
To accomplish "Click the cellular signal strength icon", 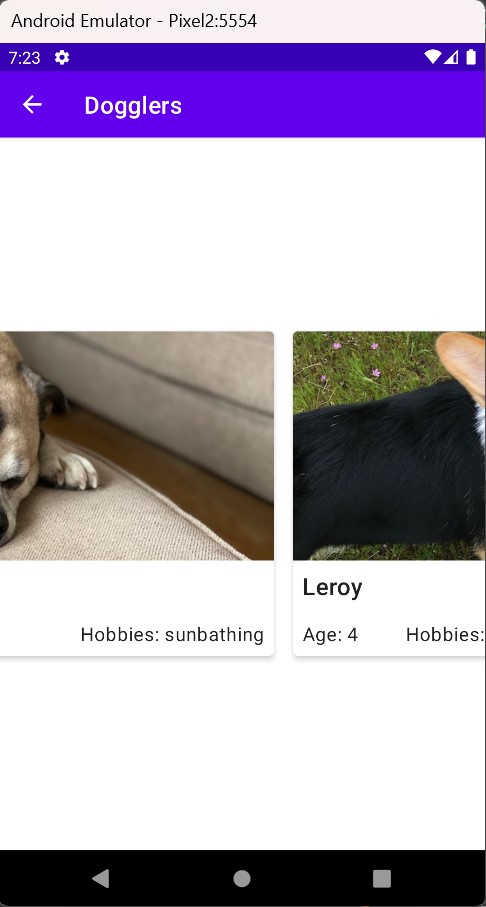I will coord(451,57).
